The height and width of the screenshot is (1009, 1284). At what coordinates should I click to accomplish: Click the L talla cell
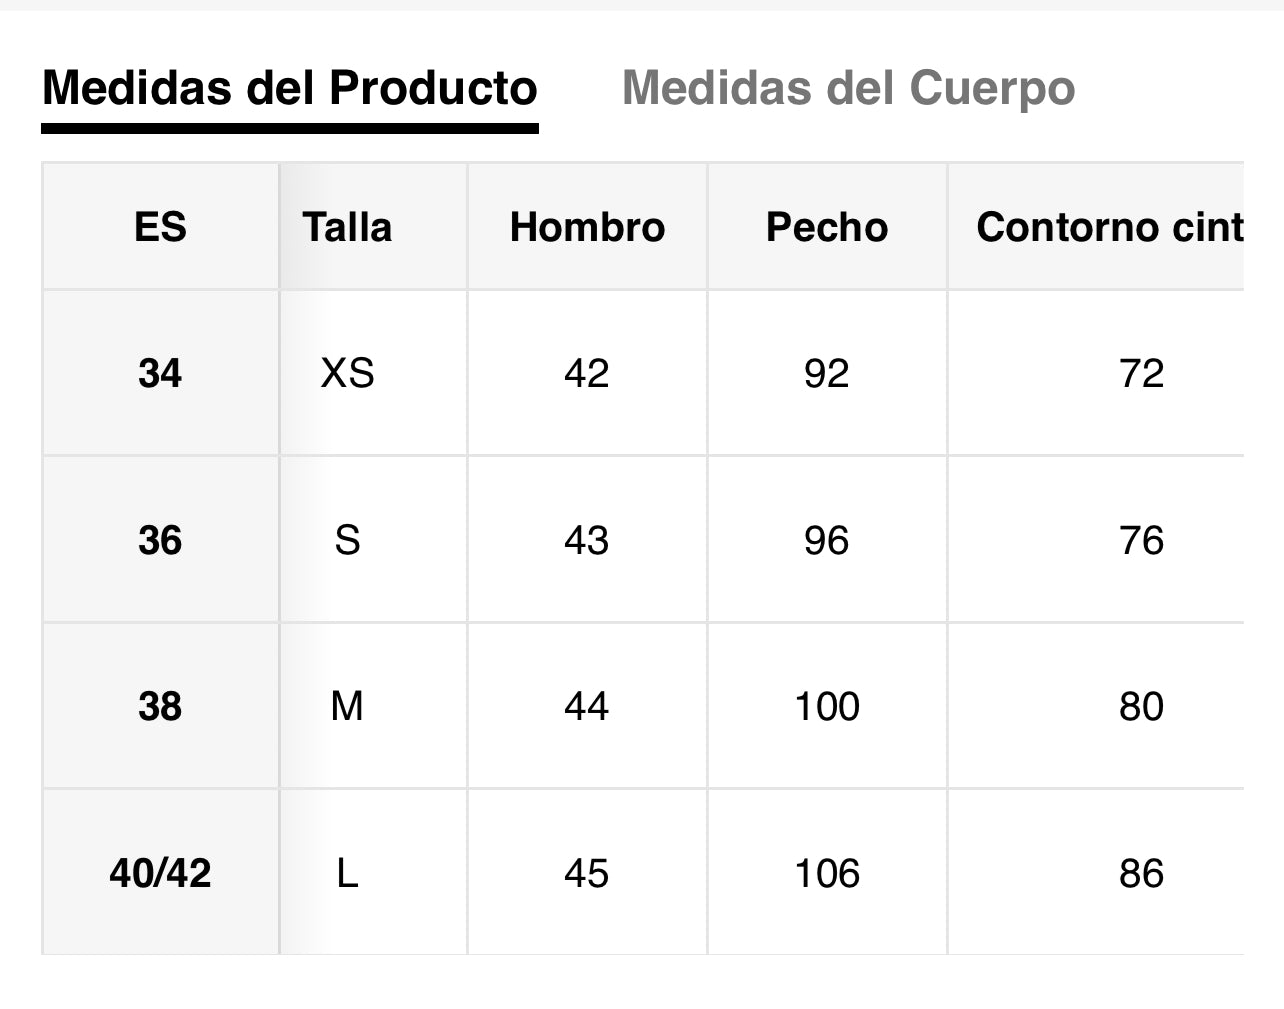[x=347, y=873]
